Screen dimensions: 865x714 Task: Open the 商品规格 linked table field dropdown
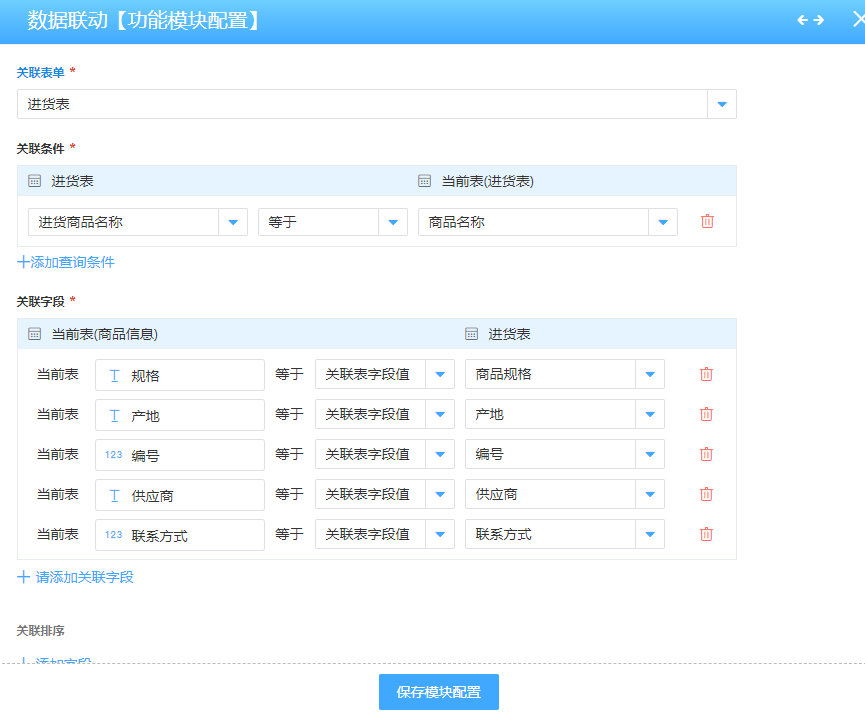(x=650, y=374)
